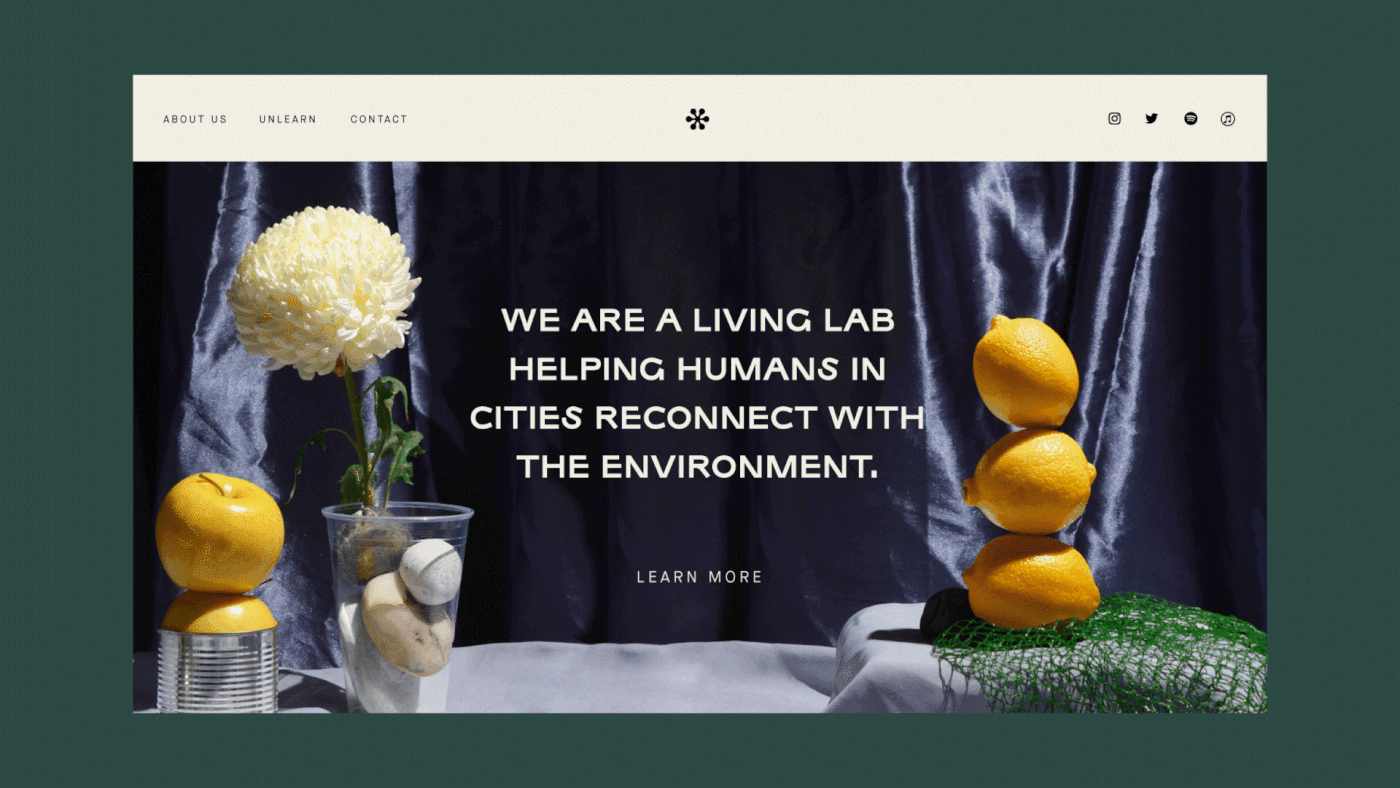Click the hero headline about living lab
1400x788 pixels.
[698, 393]
